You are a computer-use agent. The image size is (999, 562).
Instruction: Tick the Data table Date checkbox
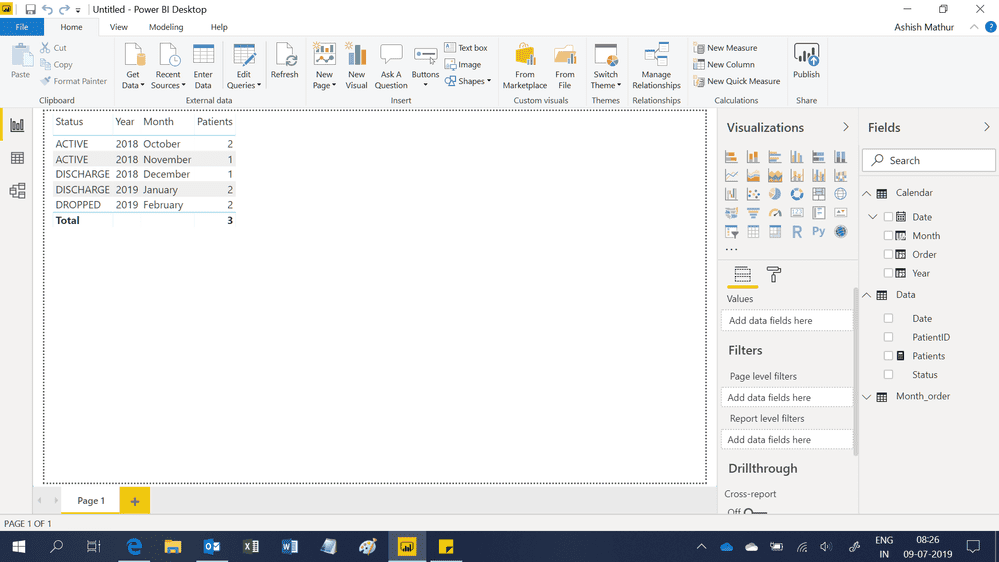[x=888, y=318]
